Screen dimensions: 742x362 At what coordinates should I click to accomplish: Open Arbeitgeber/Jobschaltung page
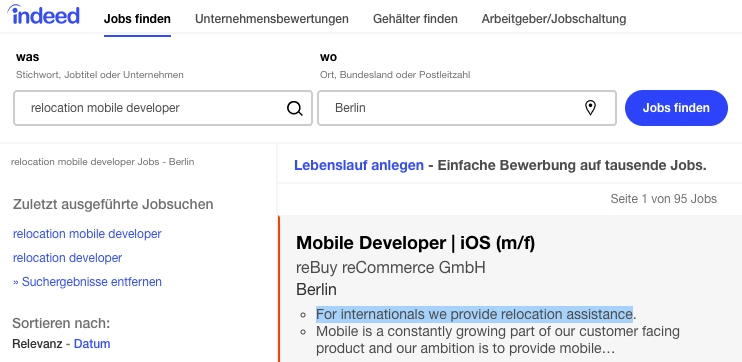554,19
